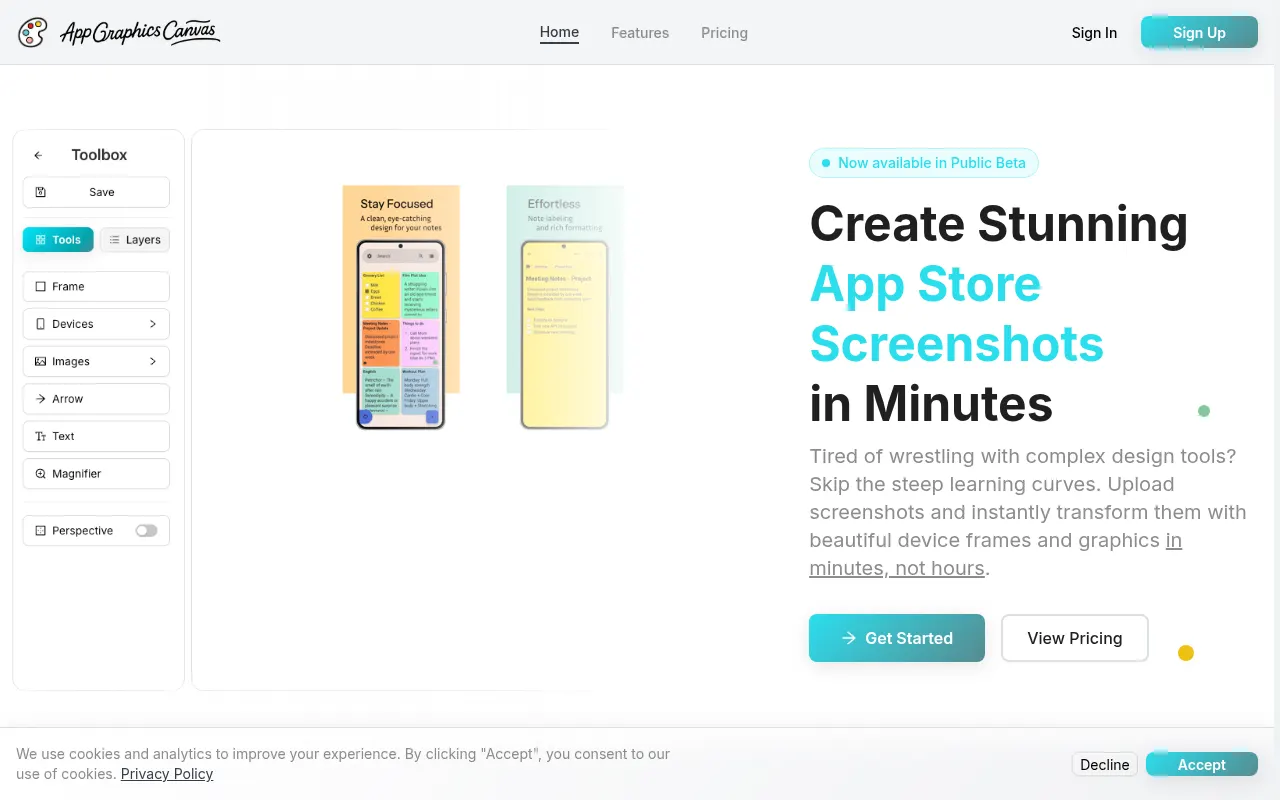This screenshot has height=800, width=1280.
Task: Click the 'in minutes, not hours' underlined text
Action: (x=996, y=554)
